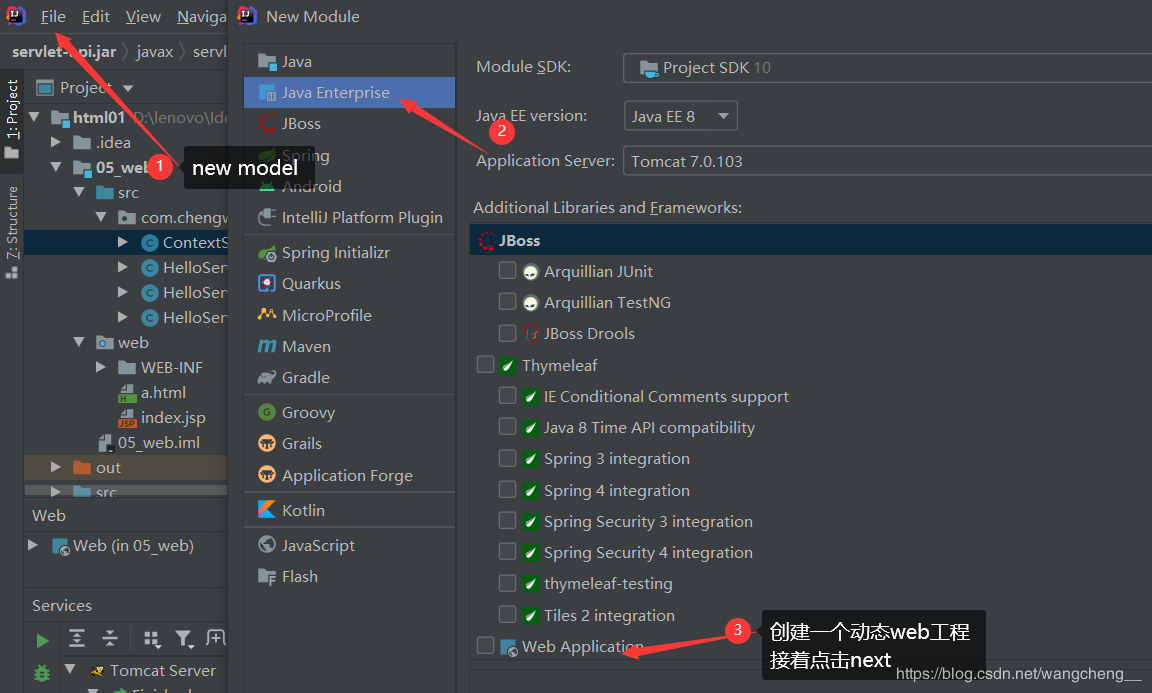Enable Arquillian TestNG checkbox
The image size is (1152, 693).
tap(507, 301)
